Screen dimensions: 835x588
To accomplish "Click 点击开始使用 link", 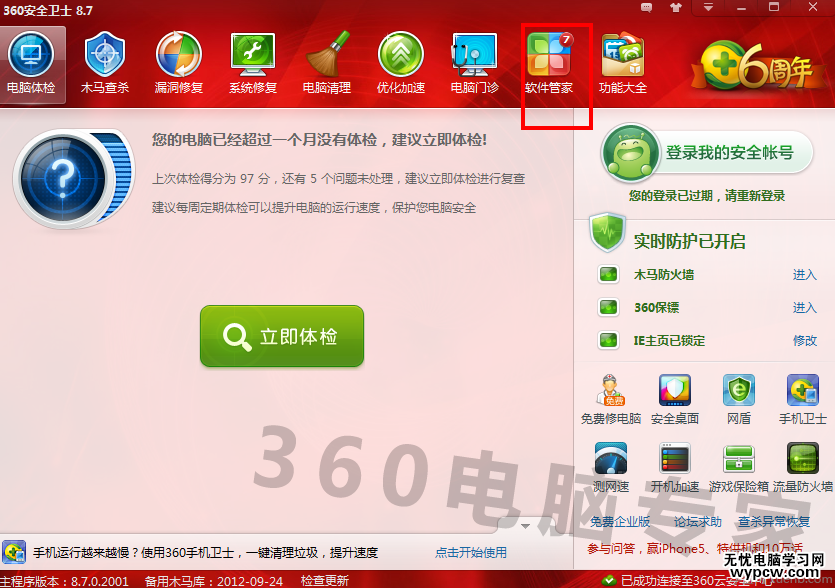I will click(x=471, y=553).
